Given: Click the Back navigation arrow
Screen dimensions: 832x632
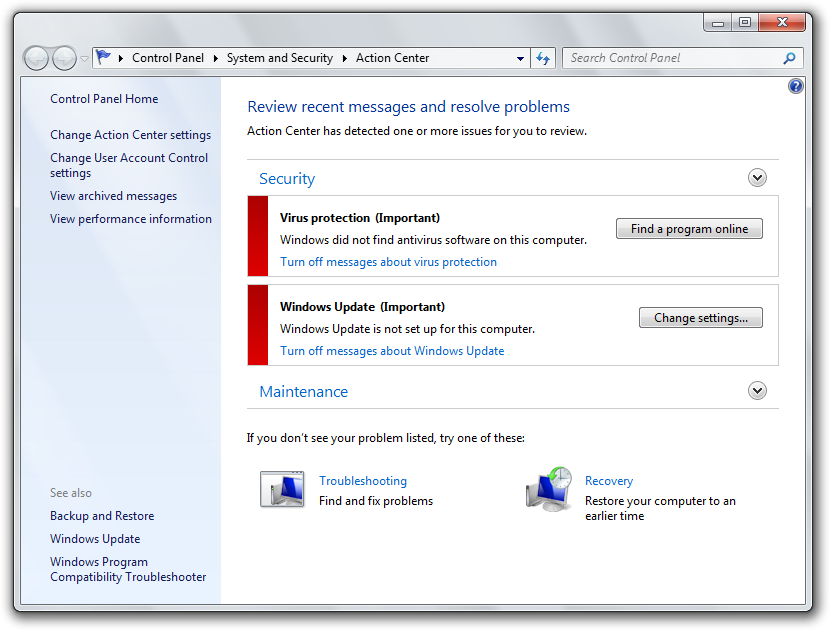Looking at the screenshot, I should pos(37,58).
